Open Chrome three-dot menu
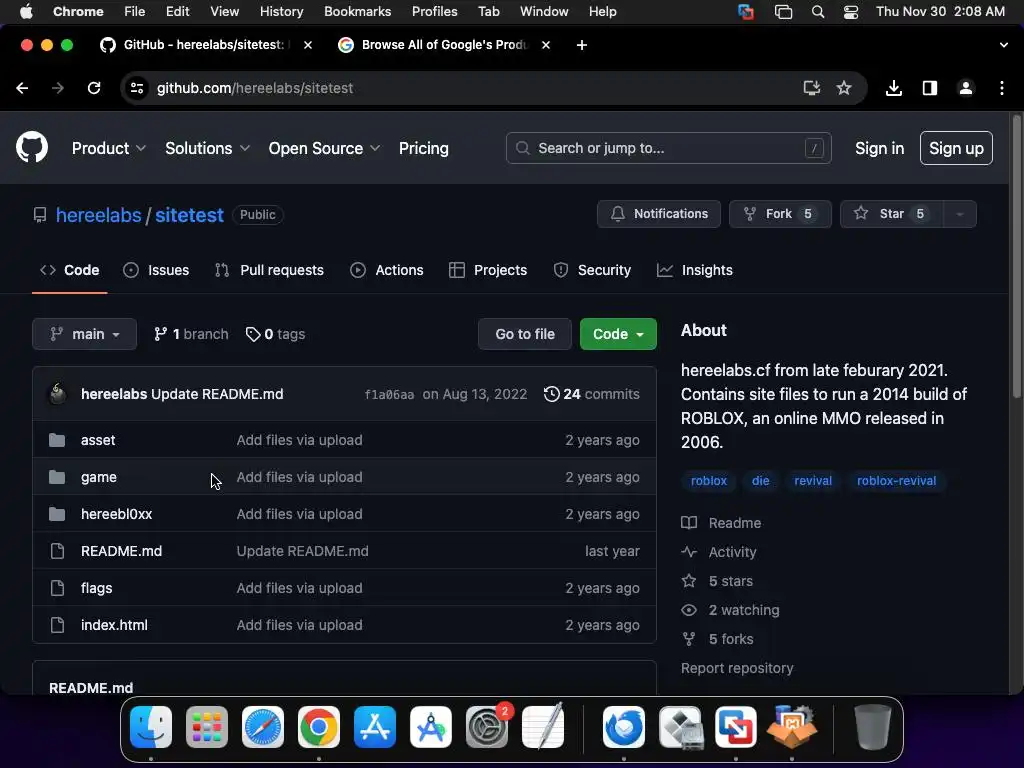Image resolution: width=1024 pixels, height=768 pixels. pyautogui.click(x=1002, y=88)
